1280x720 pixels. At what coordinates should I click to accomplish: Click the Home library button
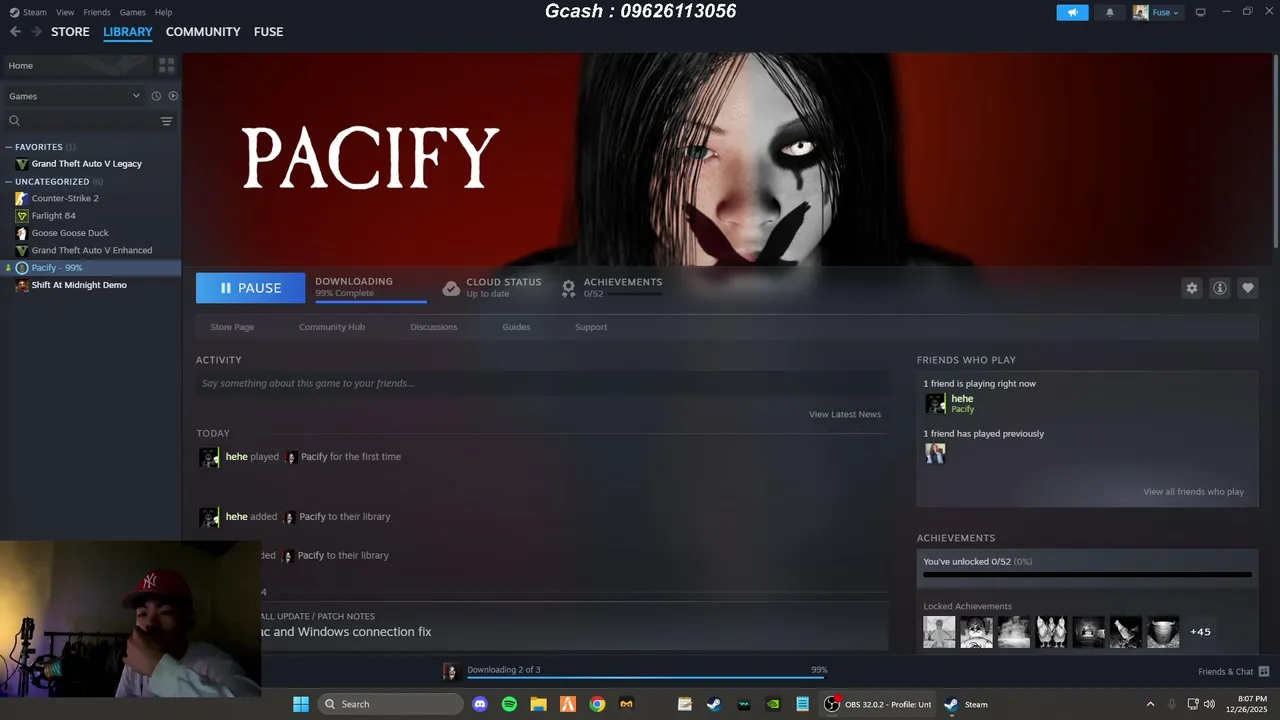[77, 65]
